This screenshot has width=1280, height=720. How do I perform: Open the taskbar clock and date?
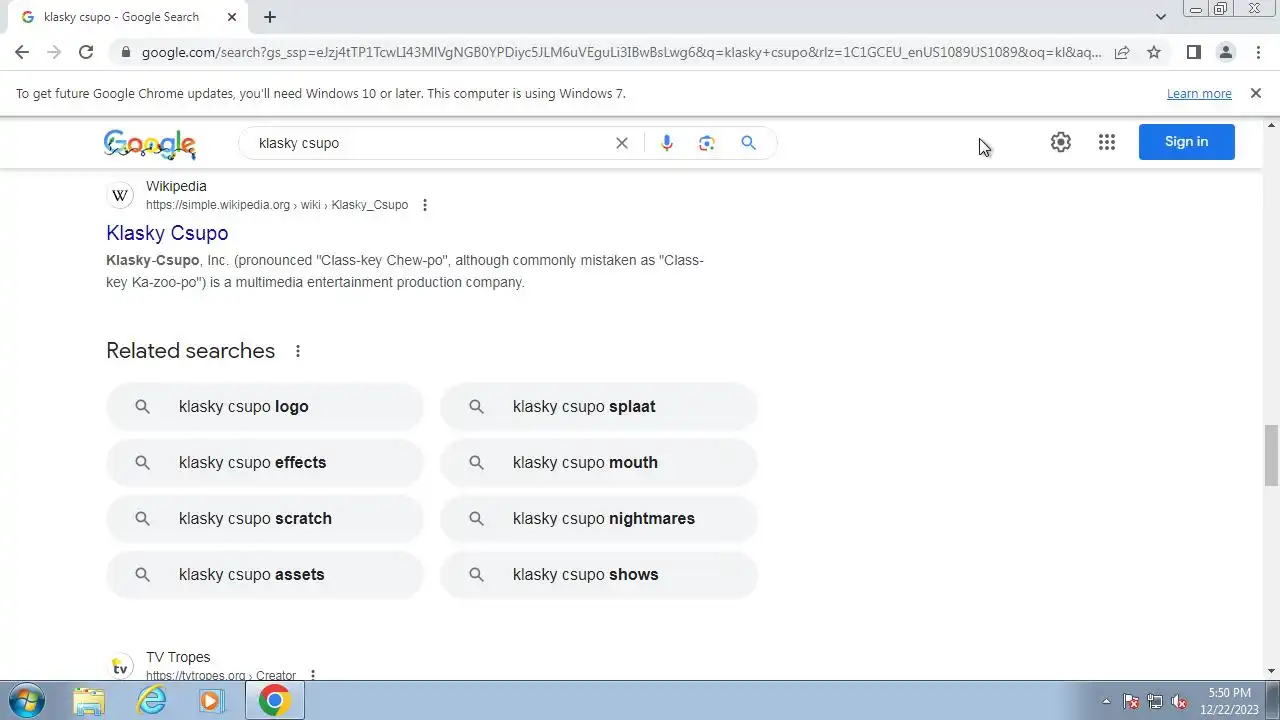click(x=1229, y=701)
